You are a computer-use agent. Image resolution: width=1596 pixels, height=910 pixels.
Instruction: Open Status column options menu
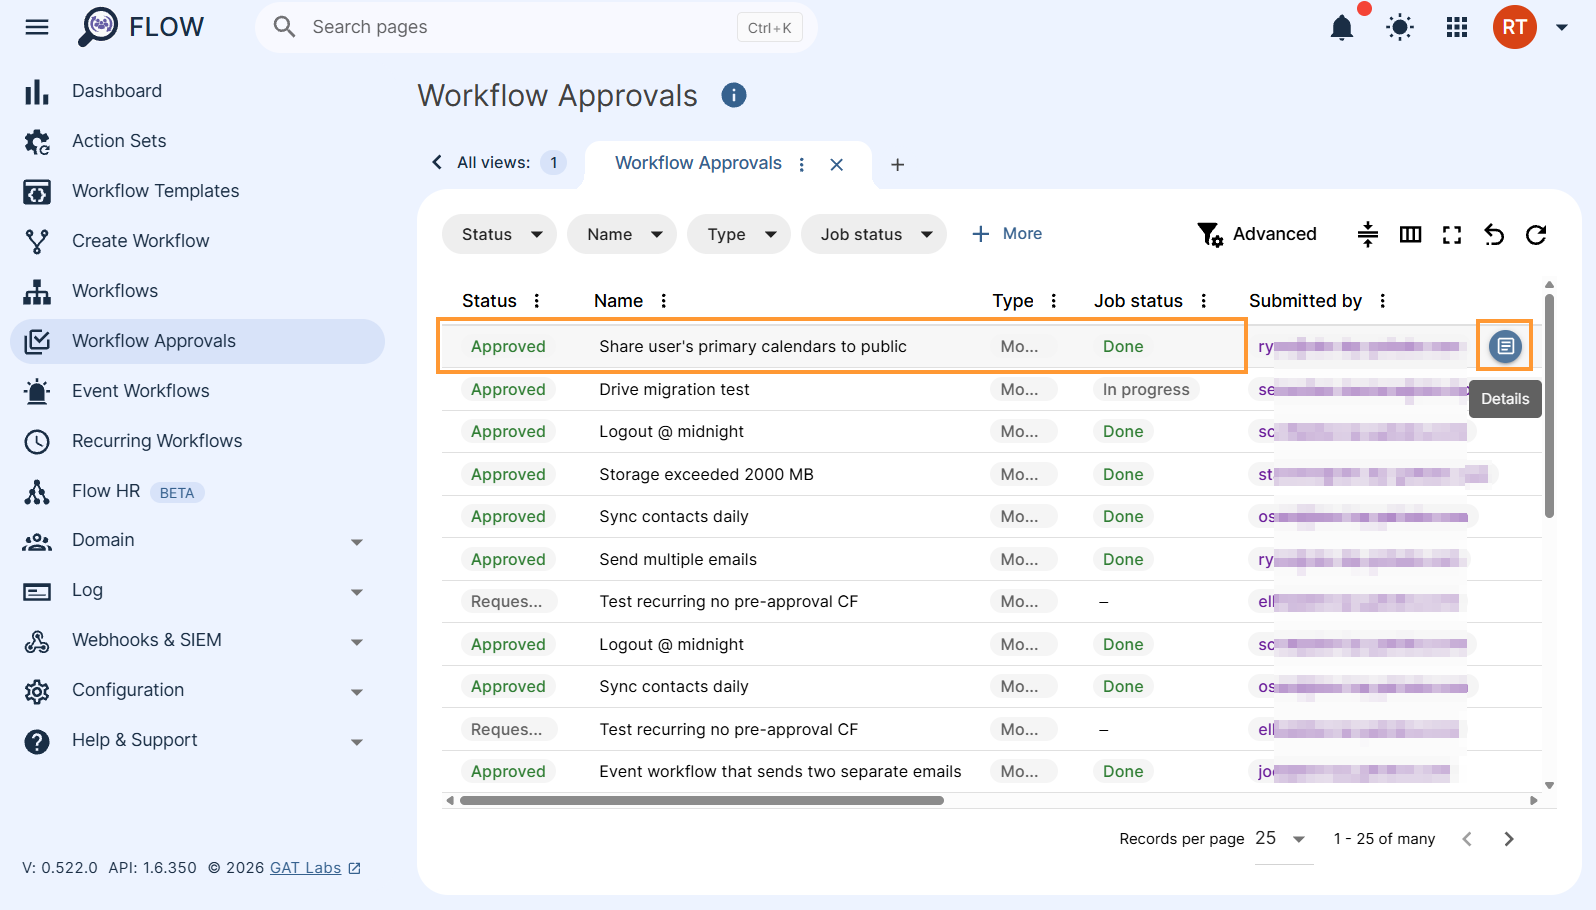[537, 301]
